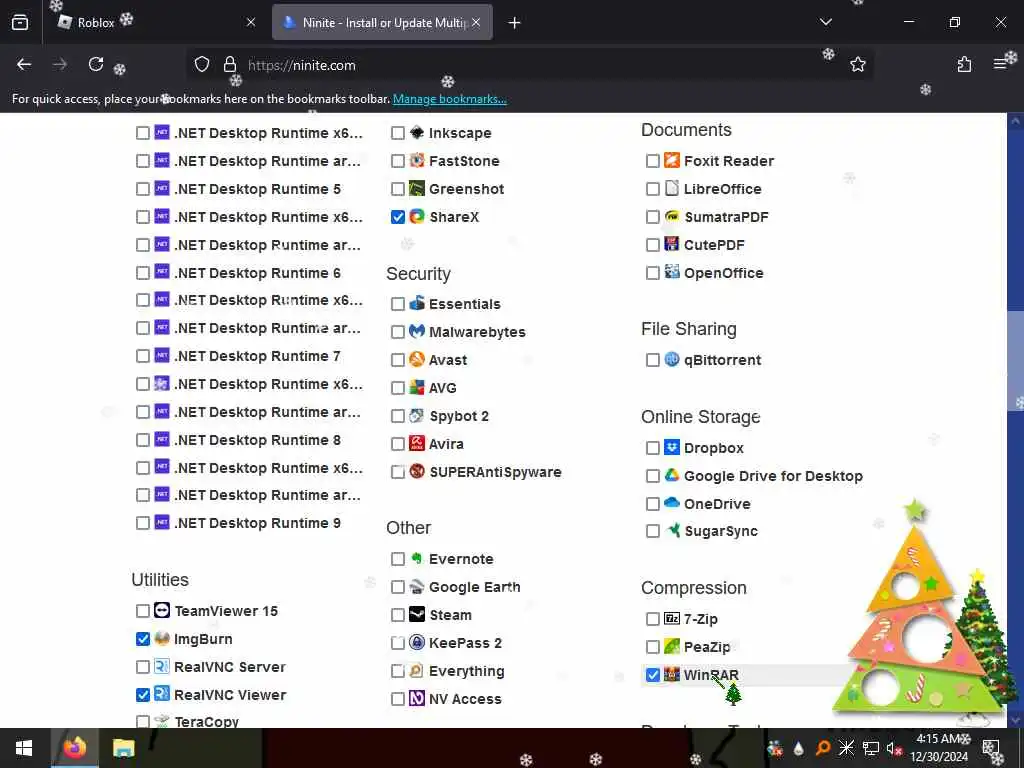Switch to the Roblox tab

(x=152, y=22)
